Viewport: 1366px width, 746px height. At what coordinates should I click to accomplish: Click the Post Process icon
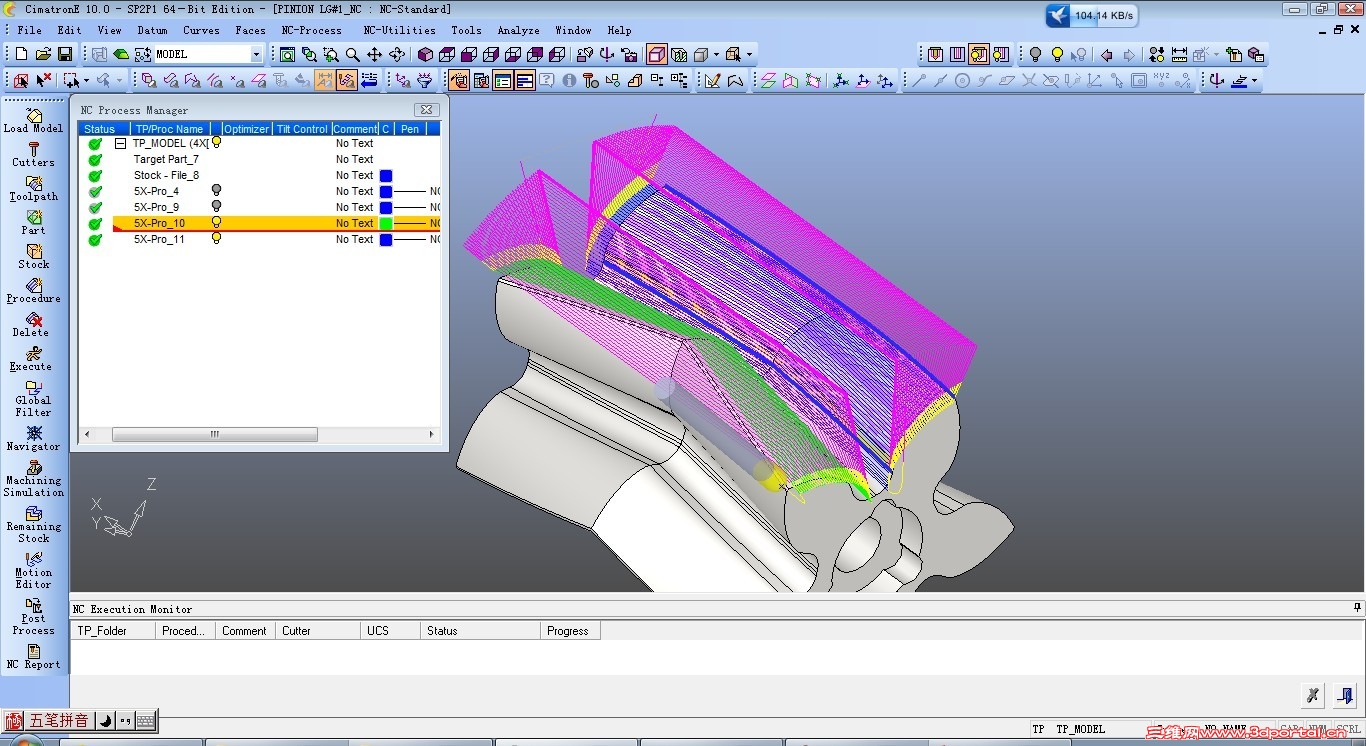[34, 617]
